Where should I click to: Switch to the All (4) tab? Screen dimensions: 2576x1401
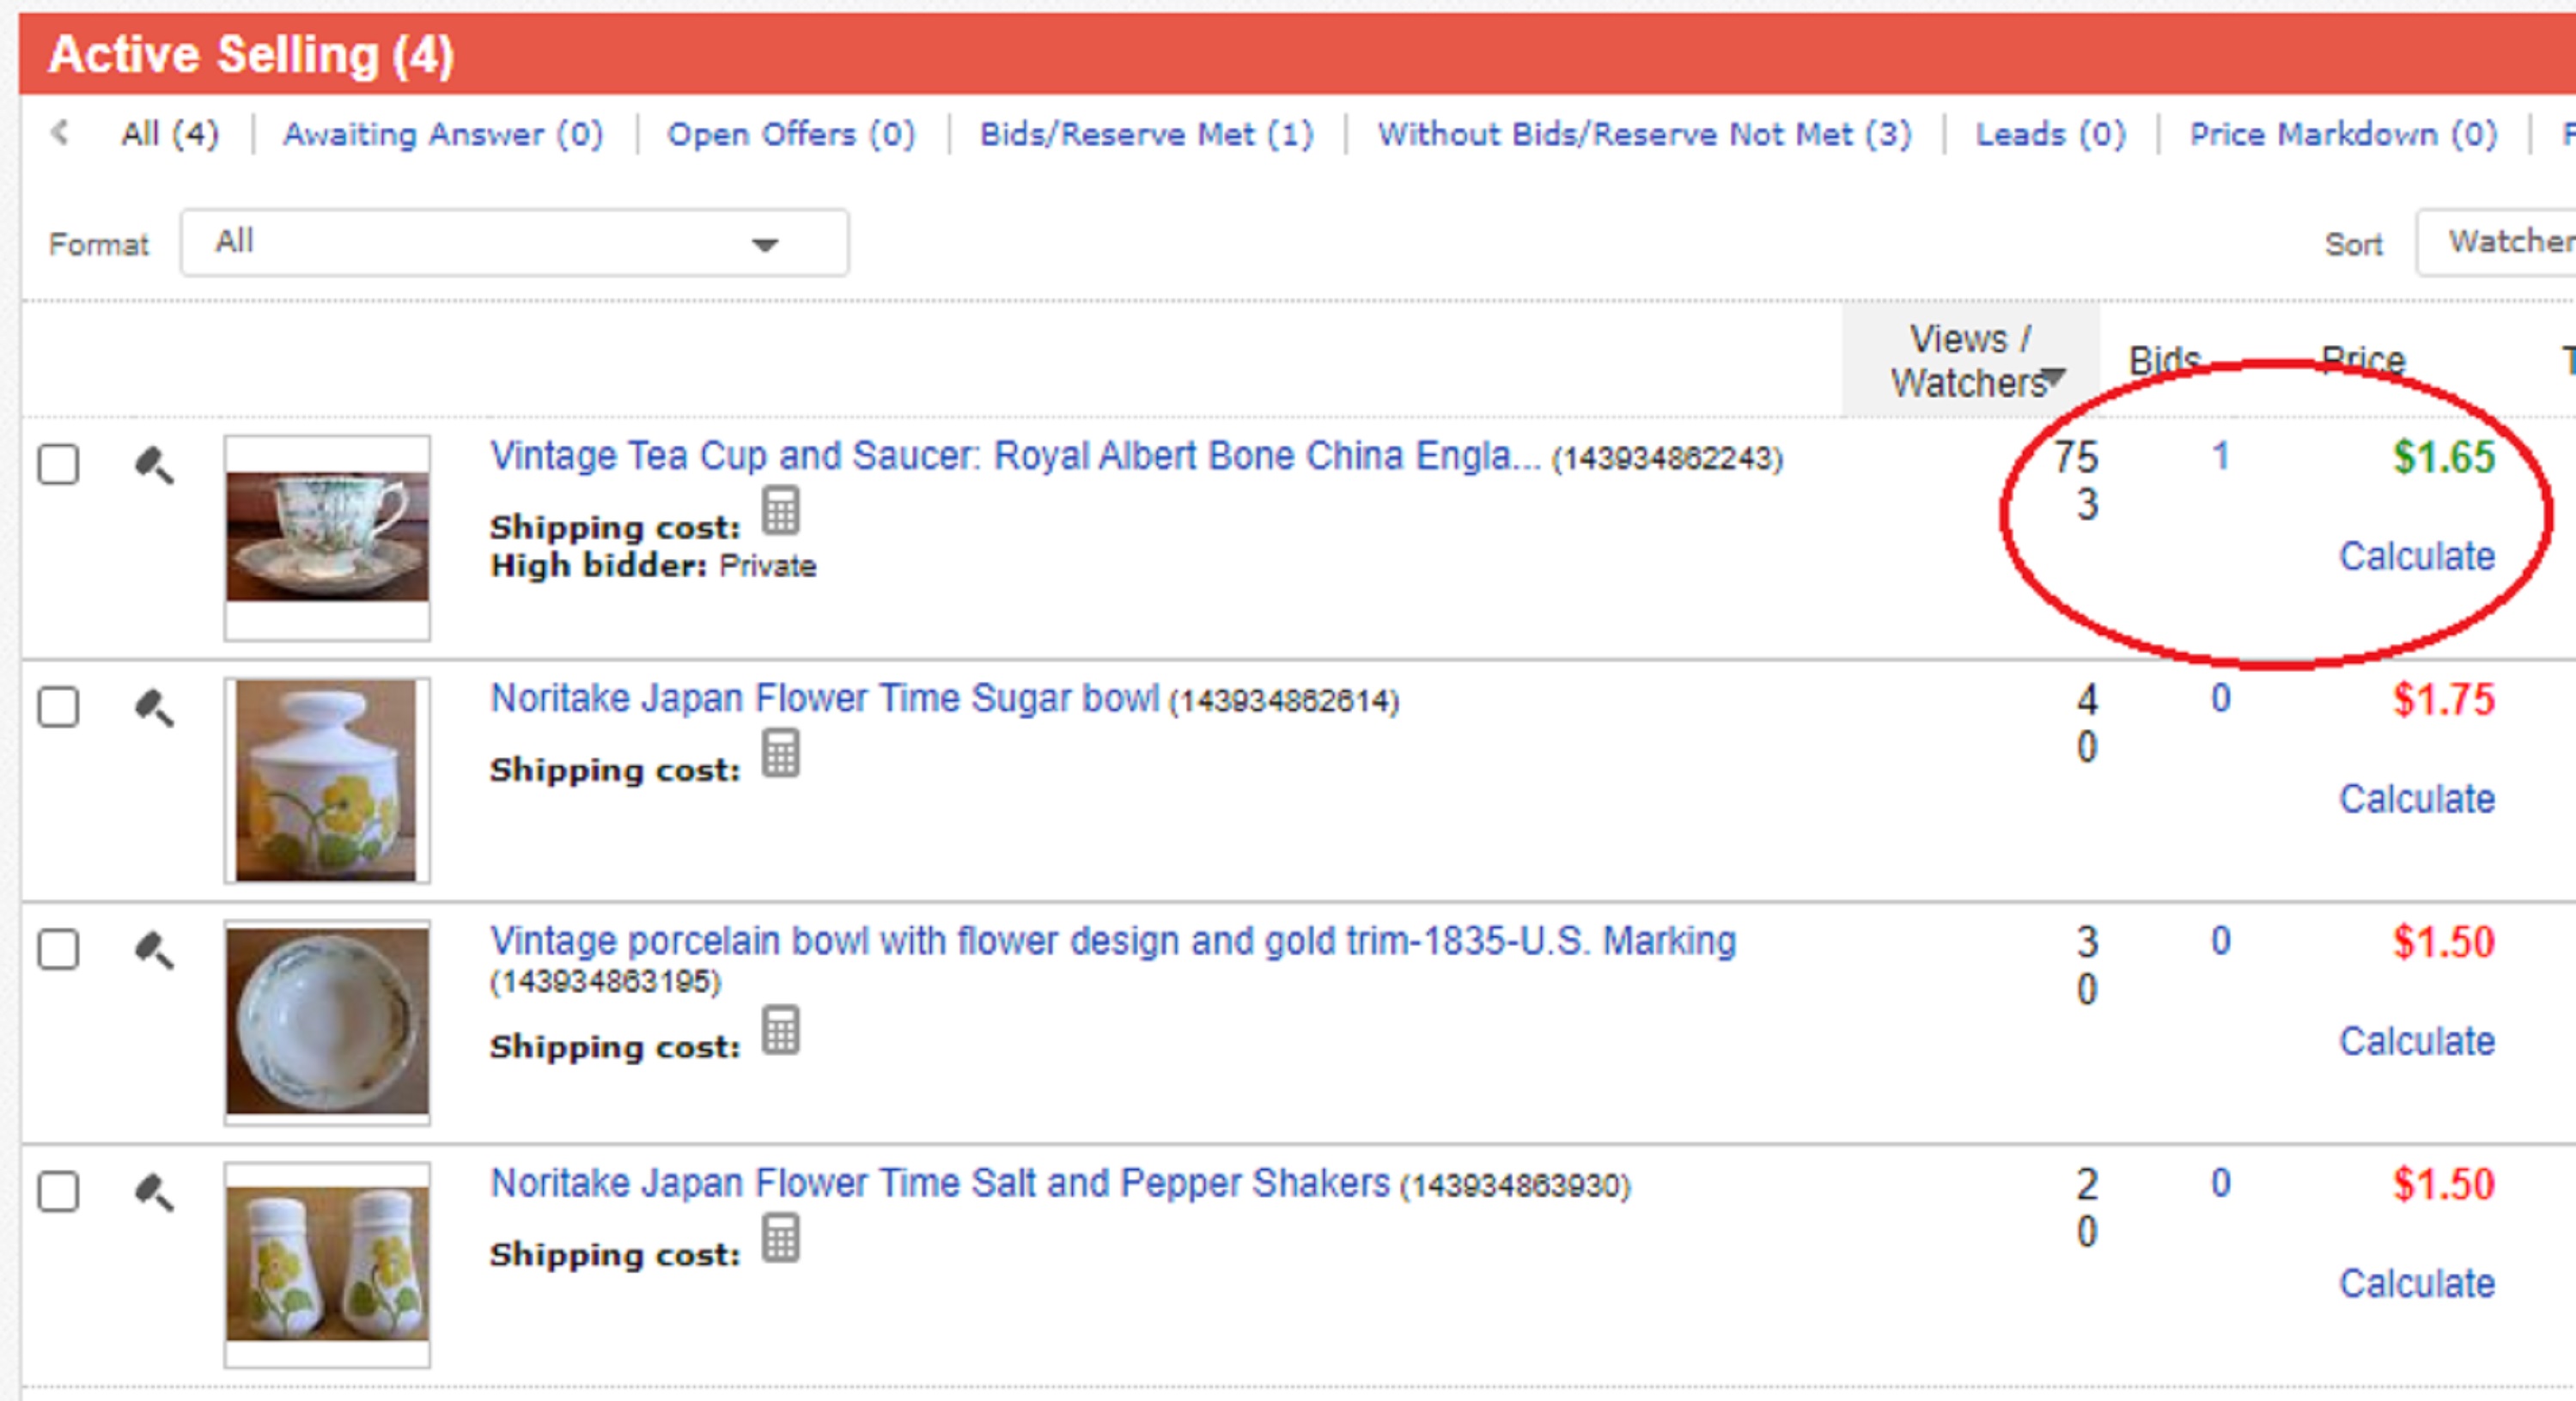(x=170, y=134)
